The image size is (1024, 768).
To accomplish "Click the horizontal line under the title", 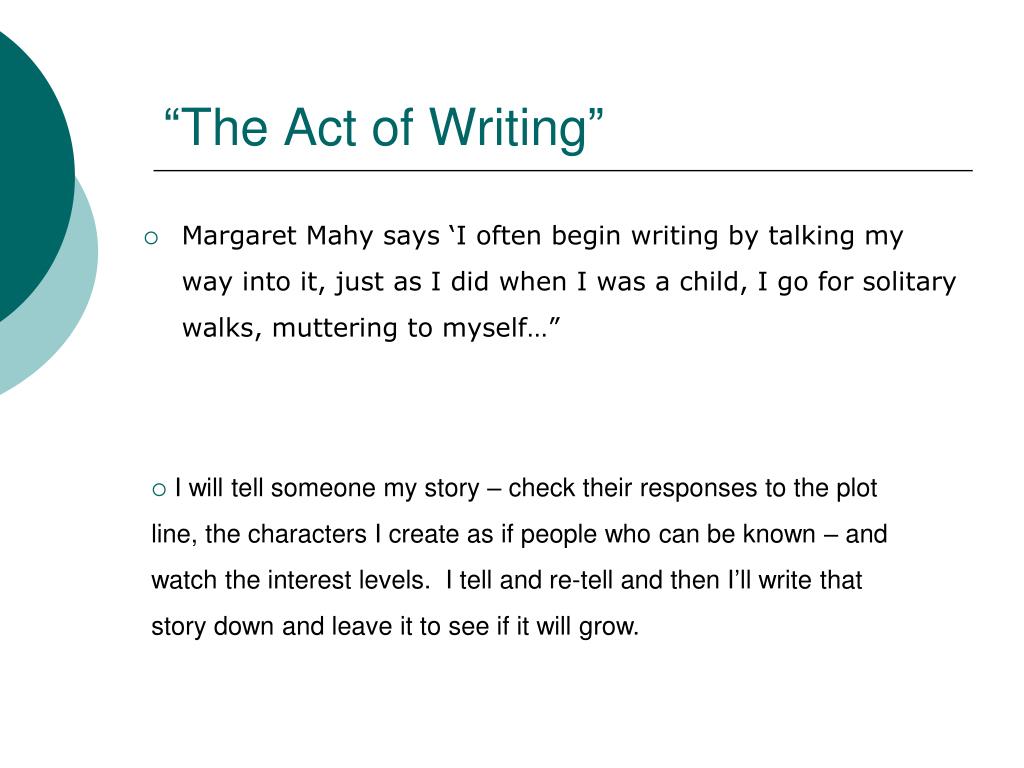I will tap(563, 170).
